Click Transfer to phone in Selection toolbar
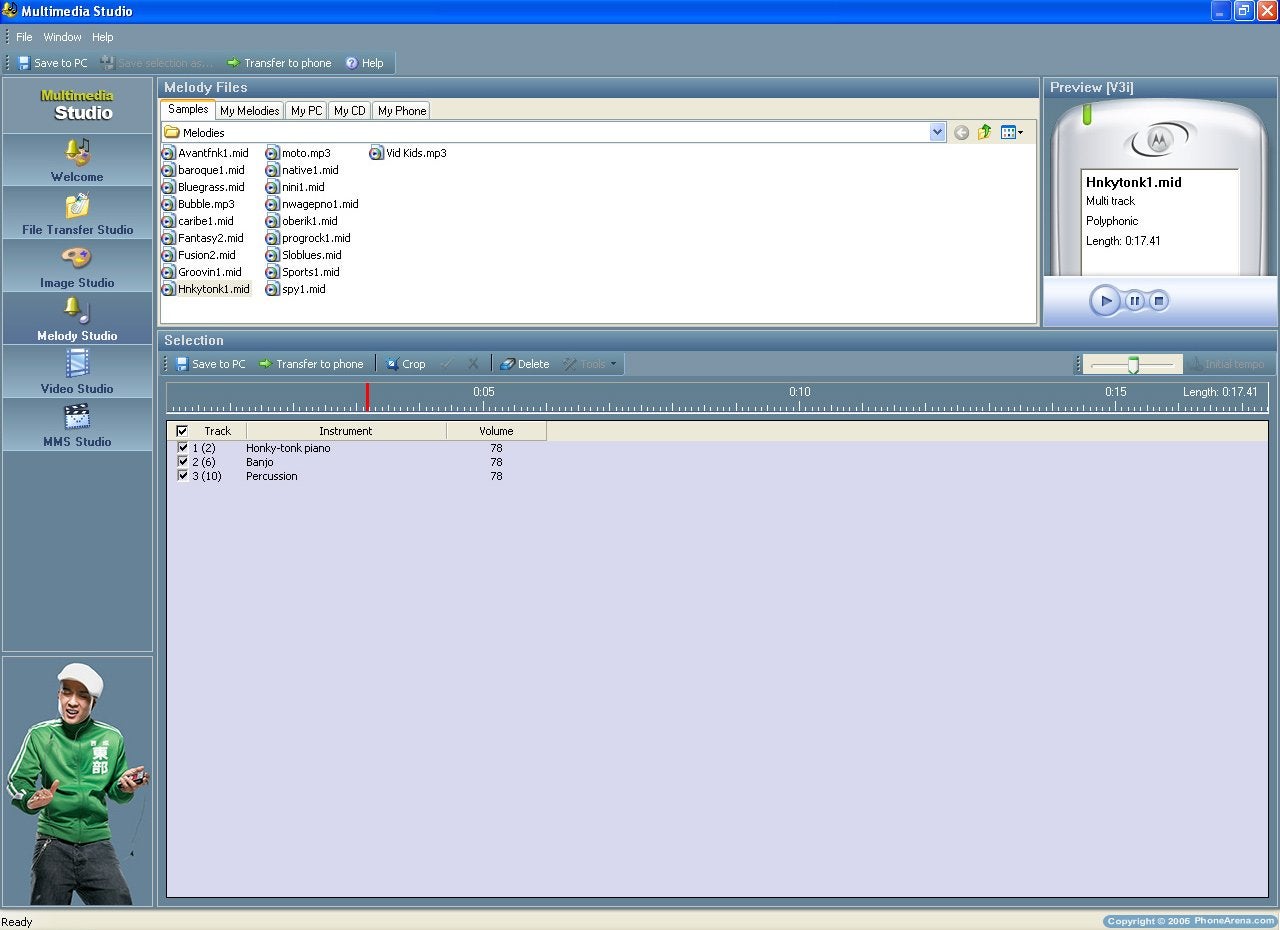 (x=311, y=364)
